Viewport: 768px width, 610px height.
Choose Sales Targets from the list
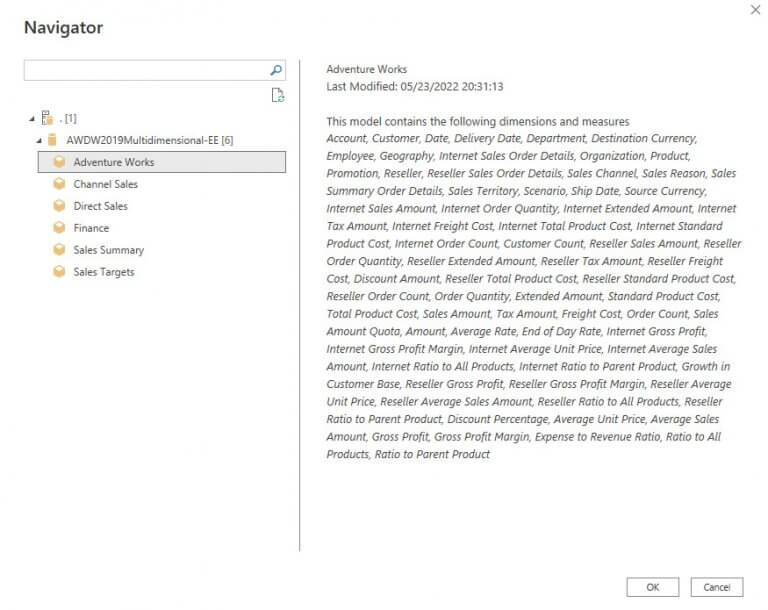[104, 272]
